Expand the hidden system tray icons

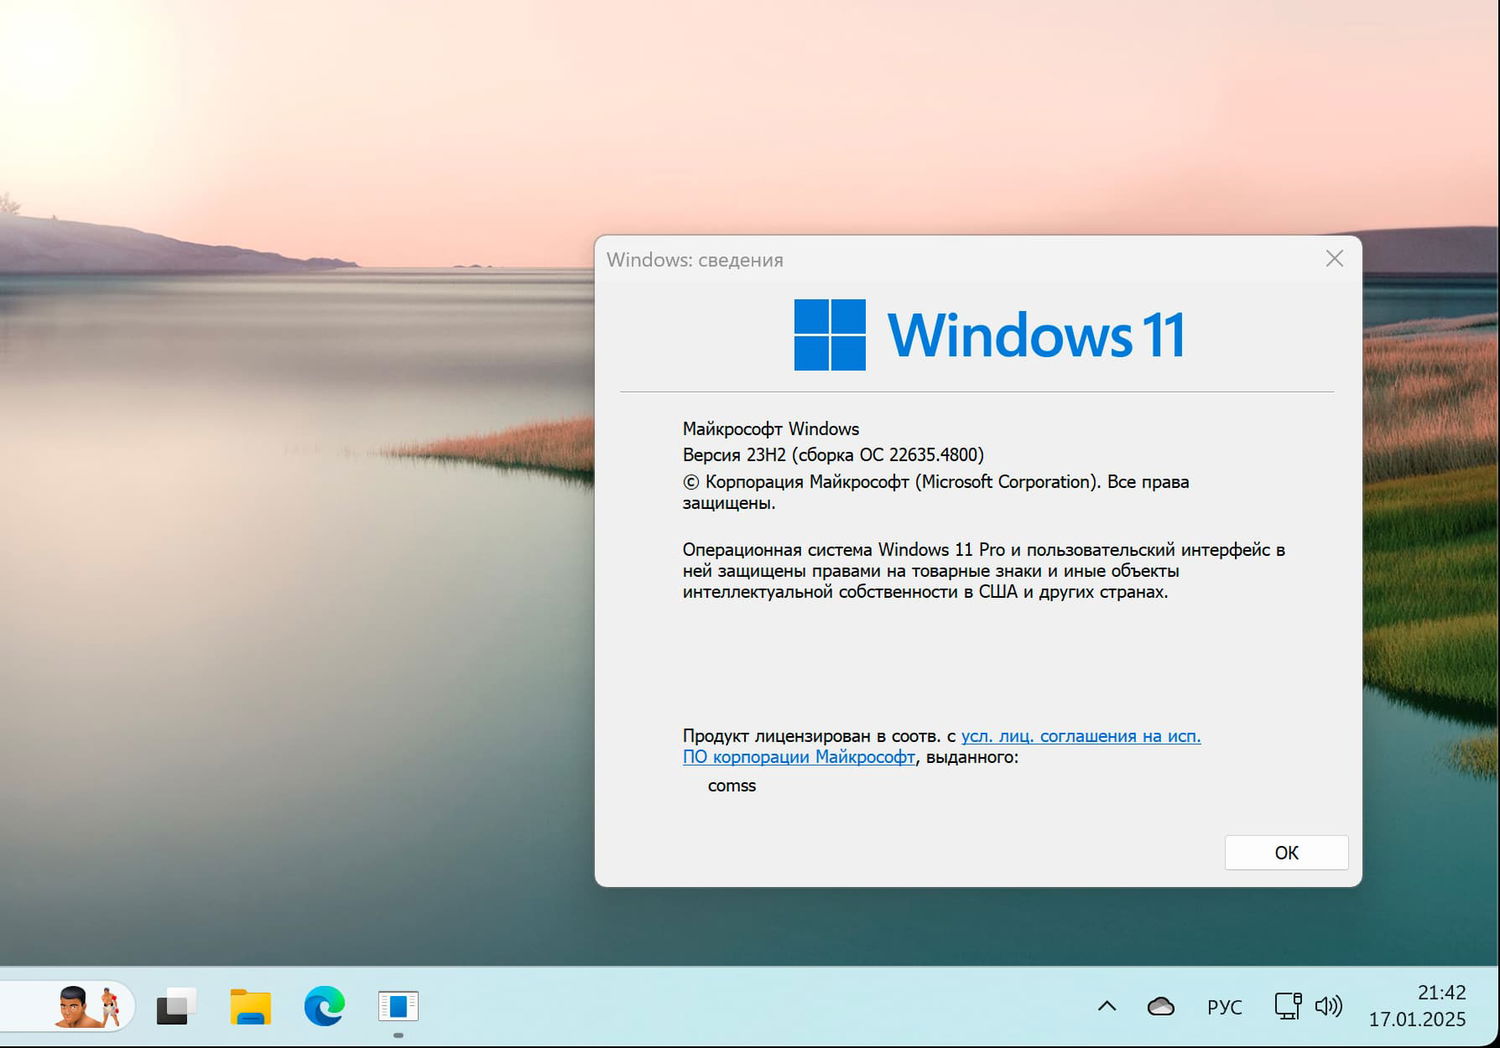(x=1106, y=1006)
